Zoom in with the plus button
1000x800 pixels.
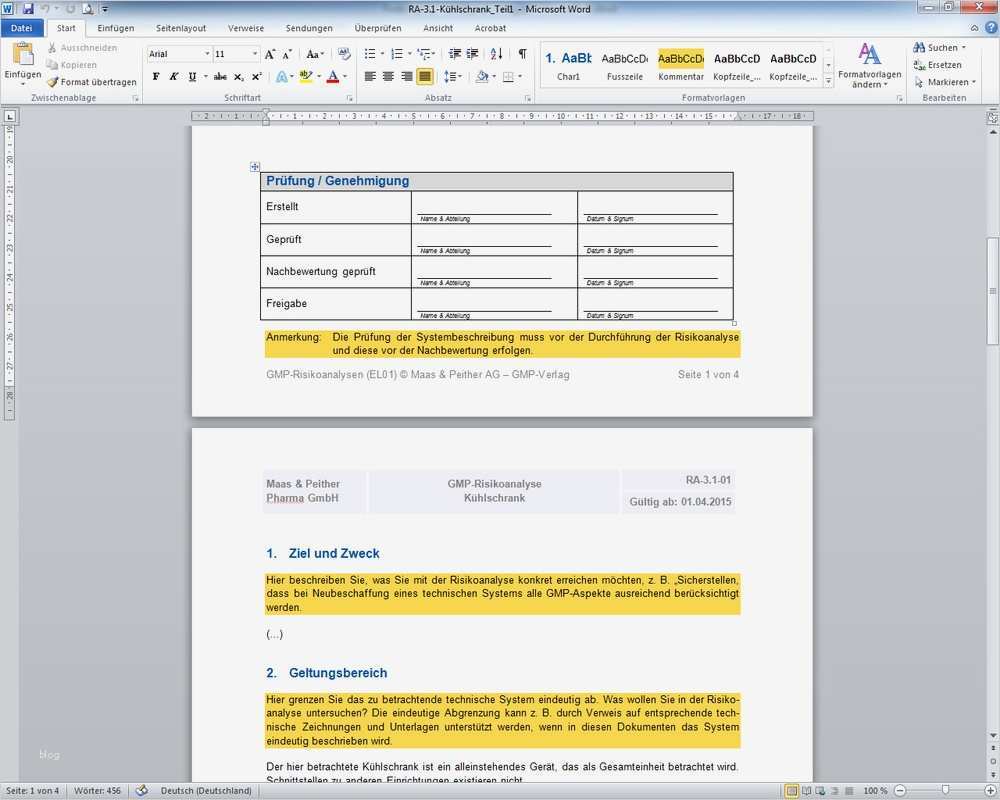point(990,791)
